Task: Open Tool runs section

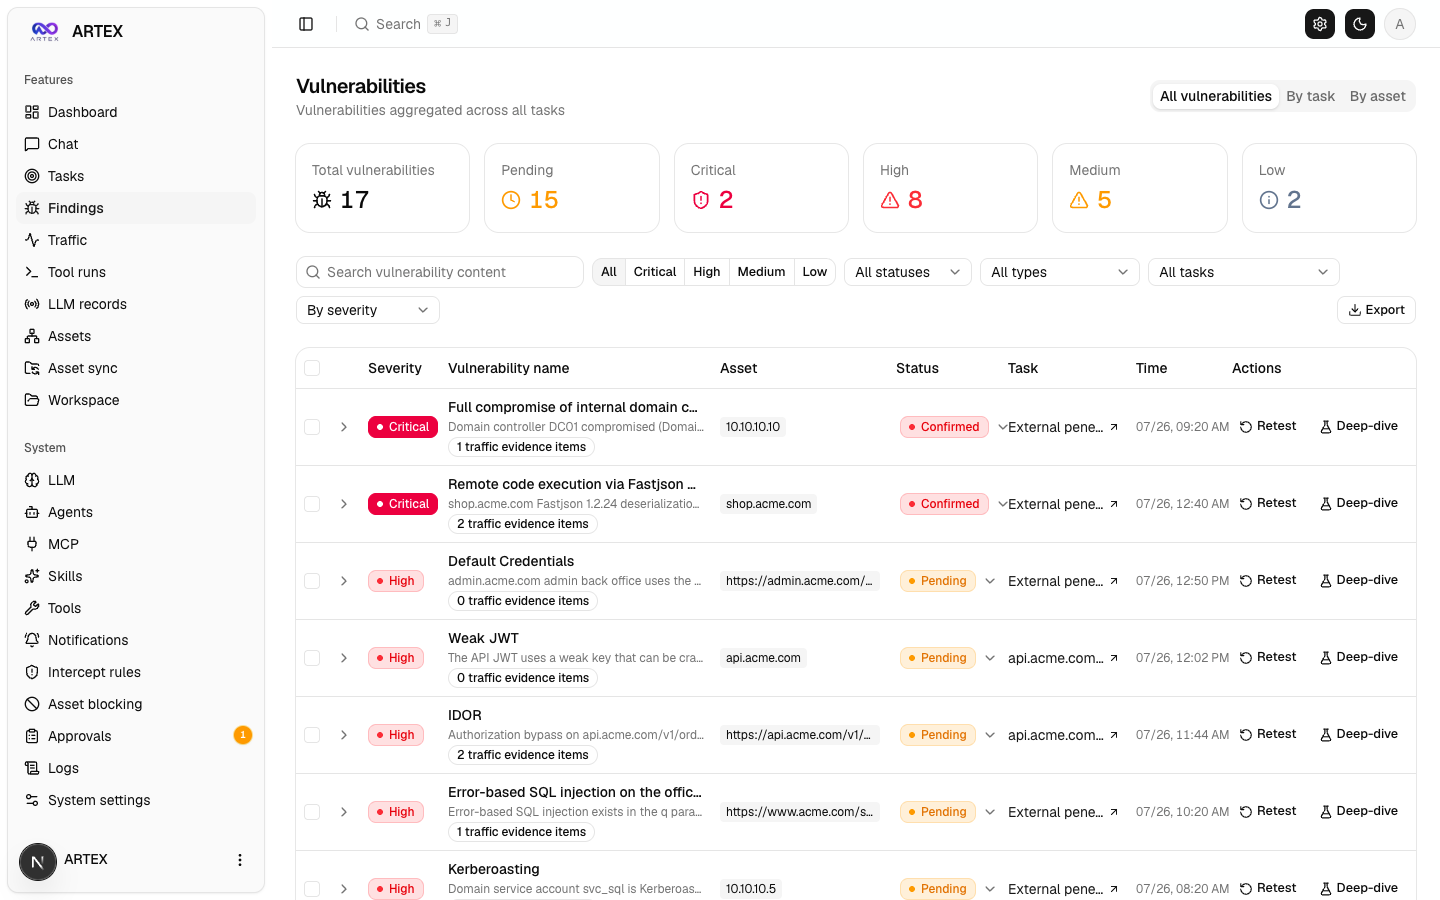Action: pos(136,272)
